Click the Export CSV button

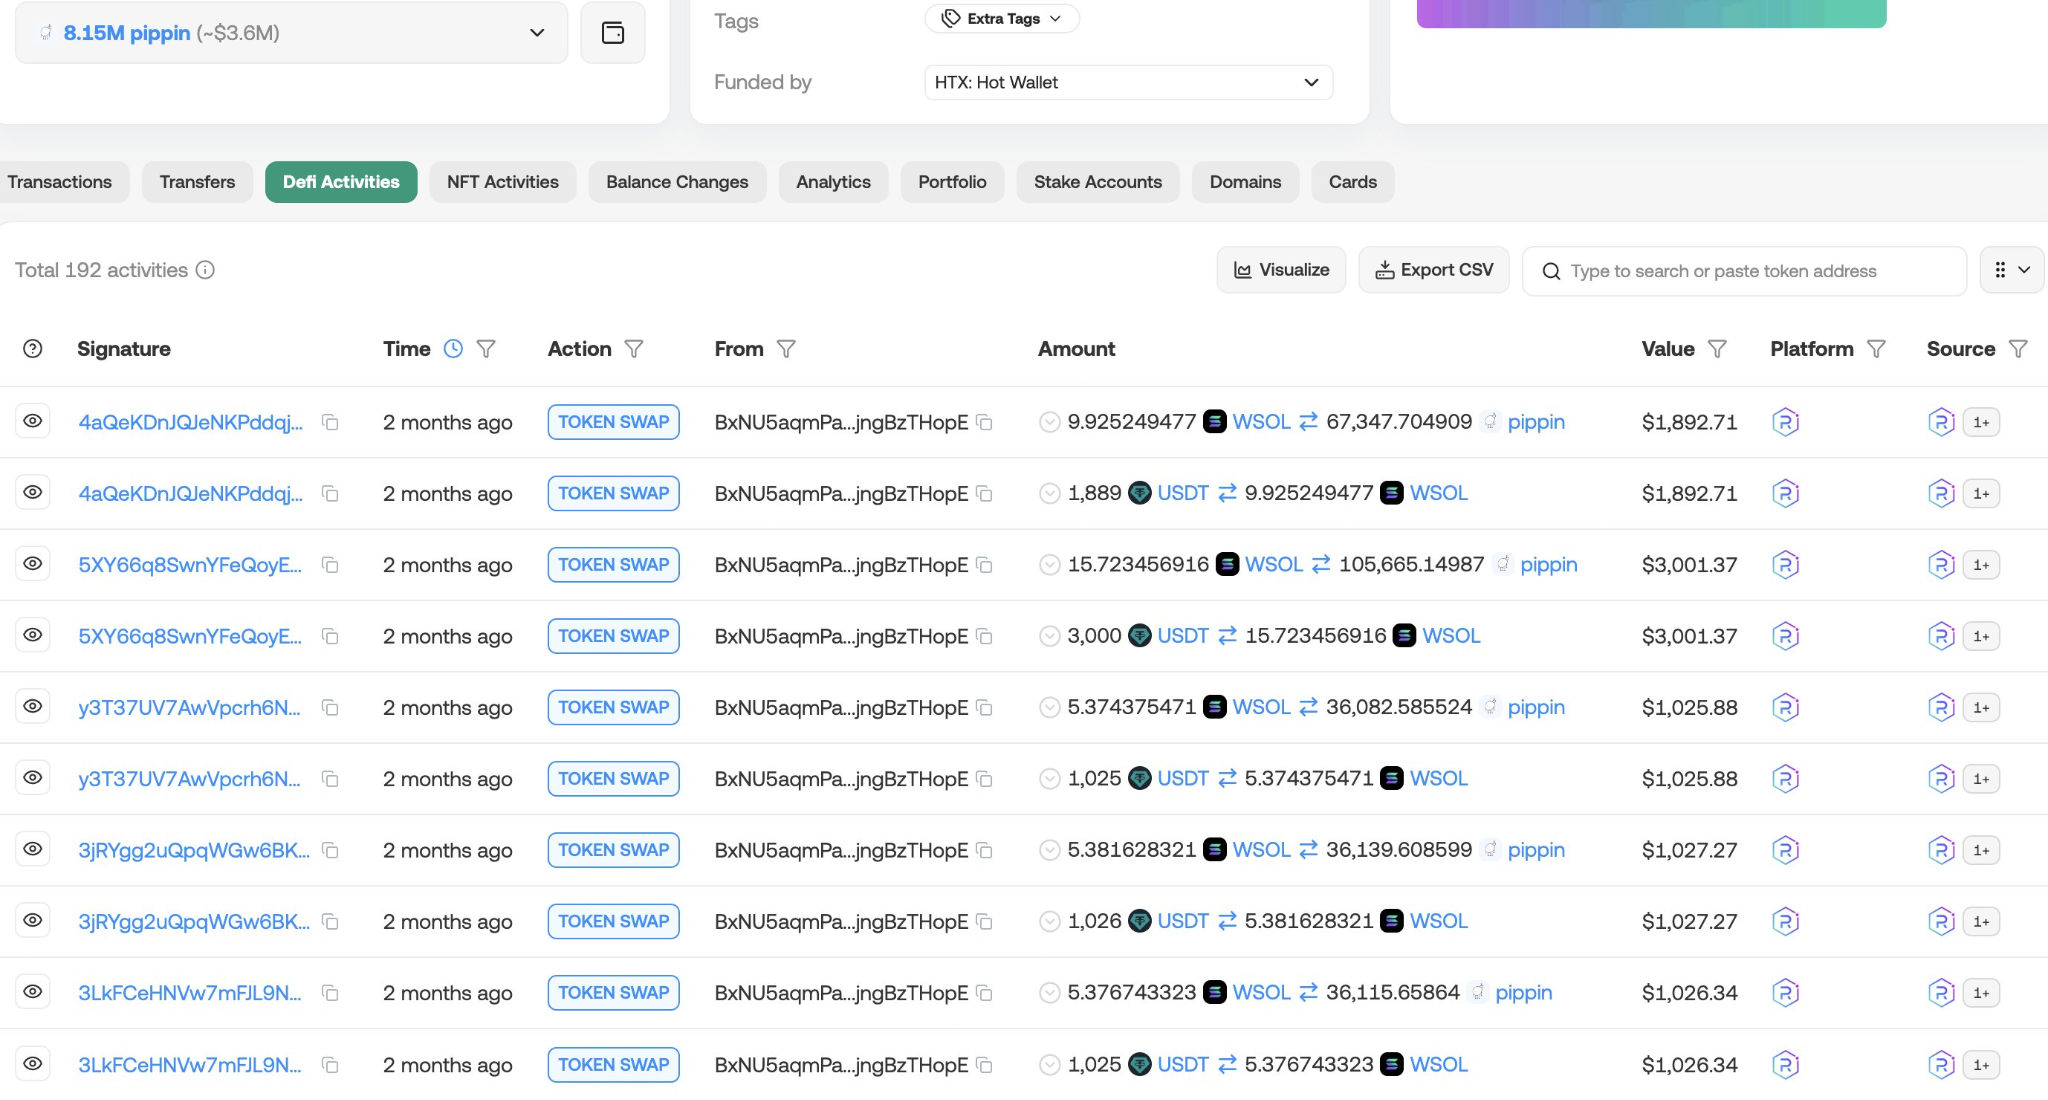coord(1433,270)
